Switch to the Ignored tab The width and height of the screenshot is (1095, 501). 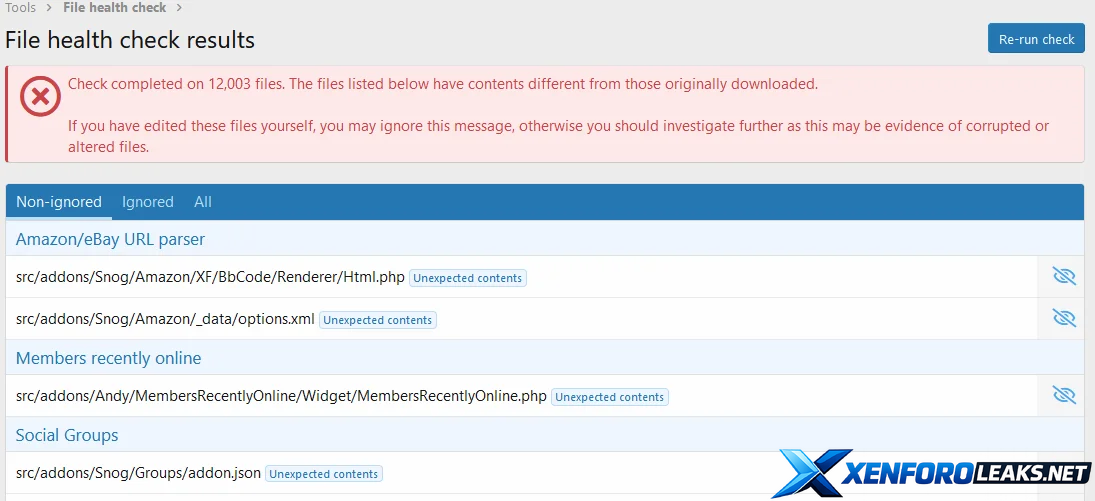tap(148, 202)
